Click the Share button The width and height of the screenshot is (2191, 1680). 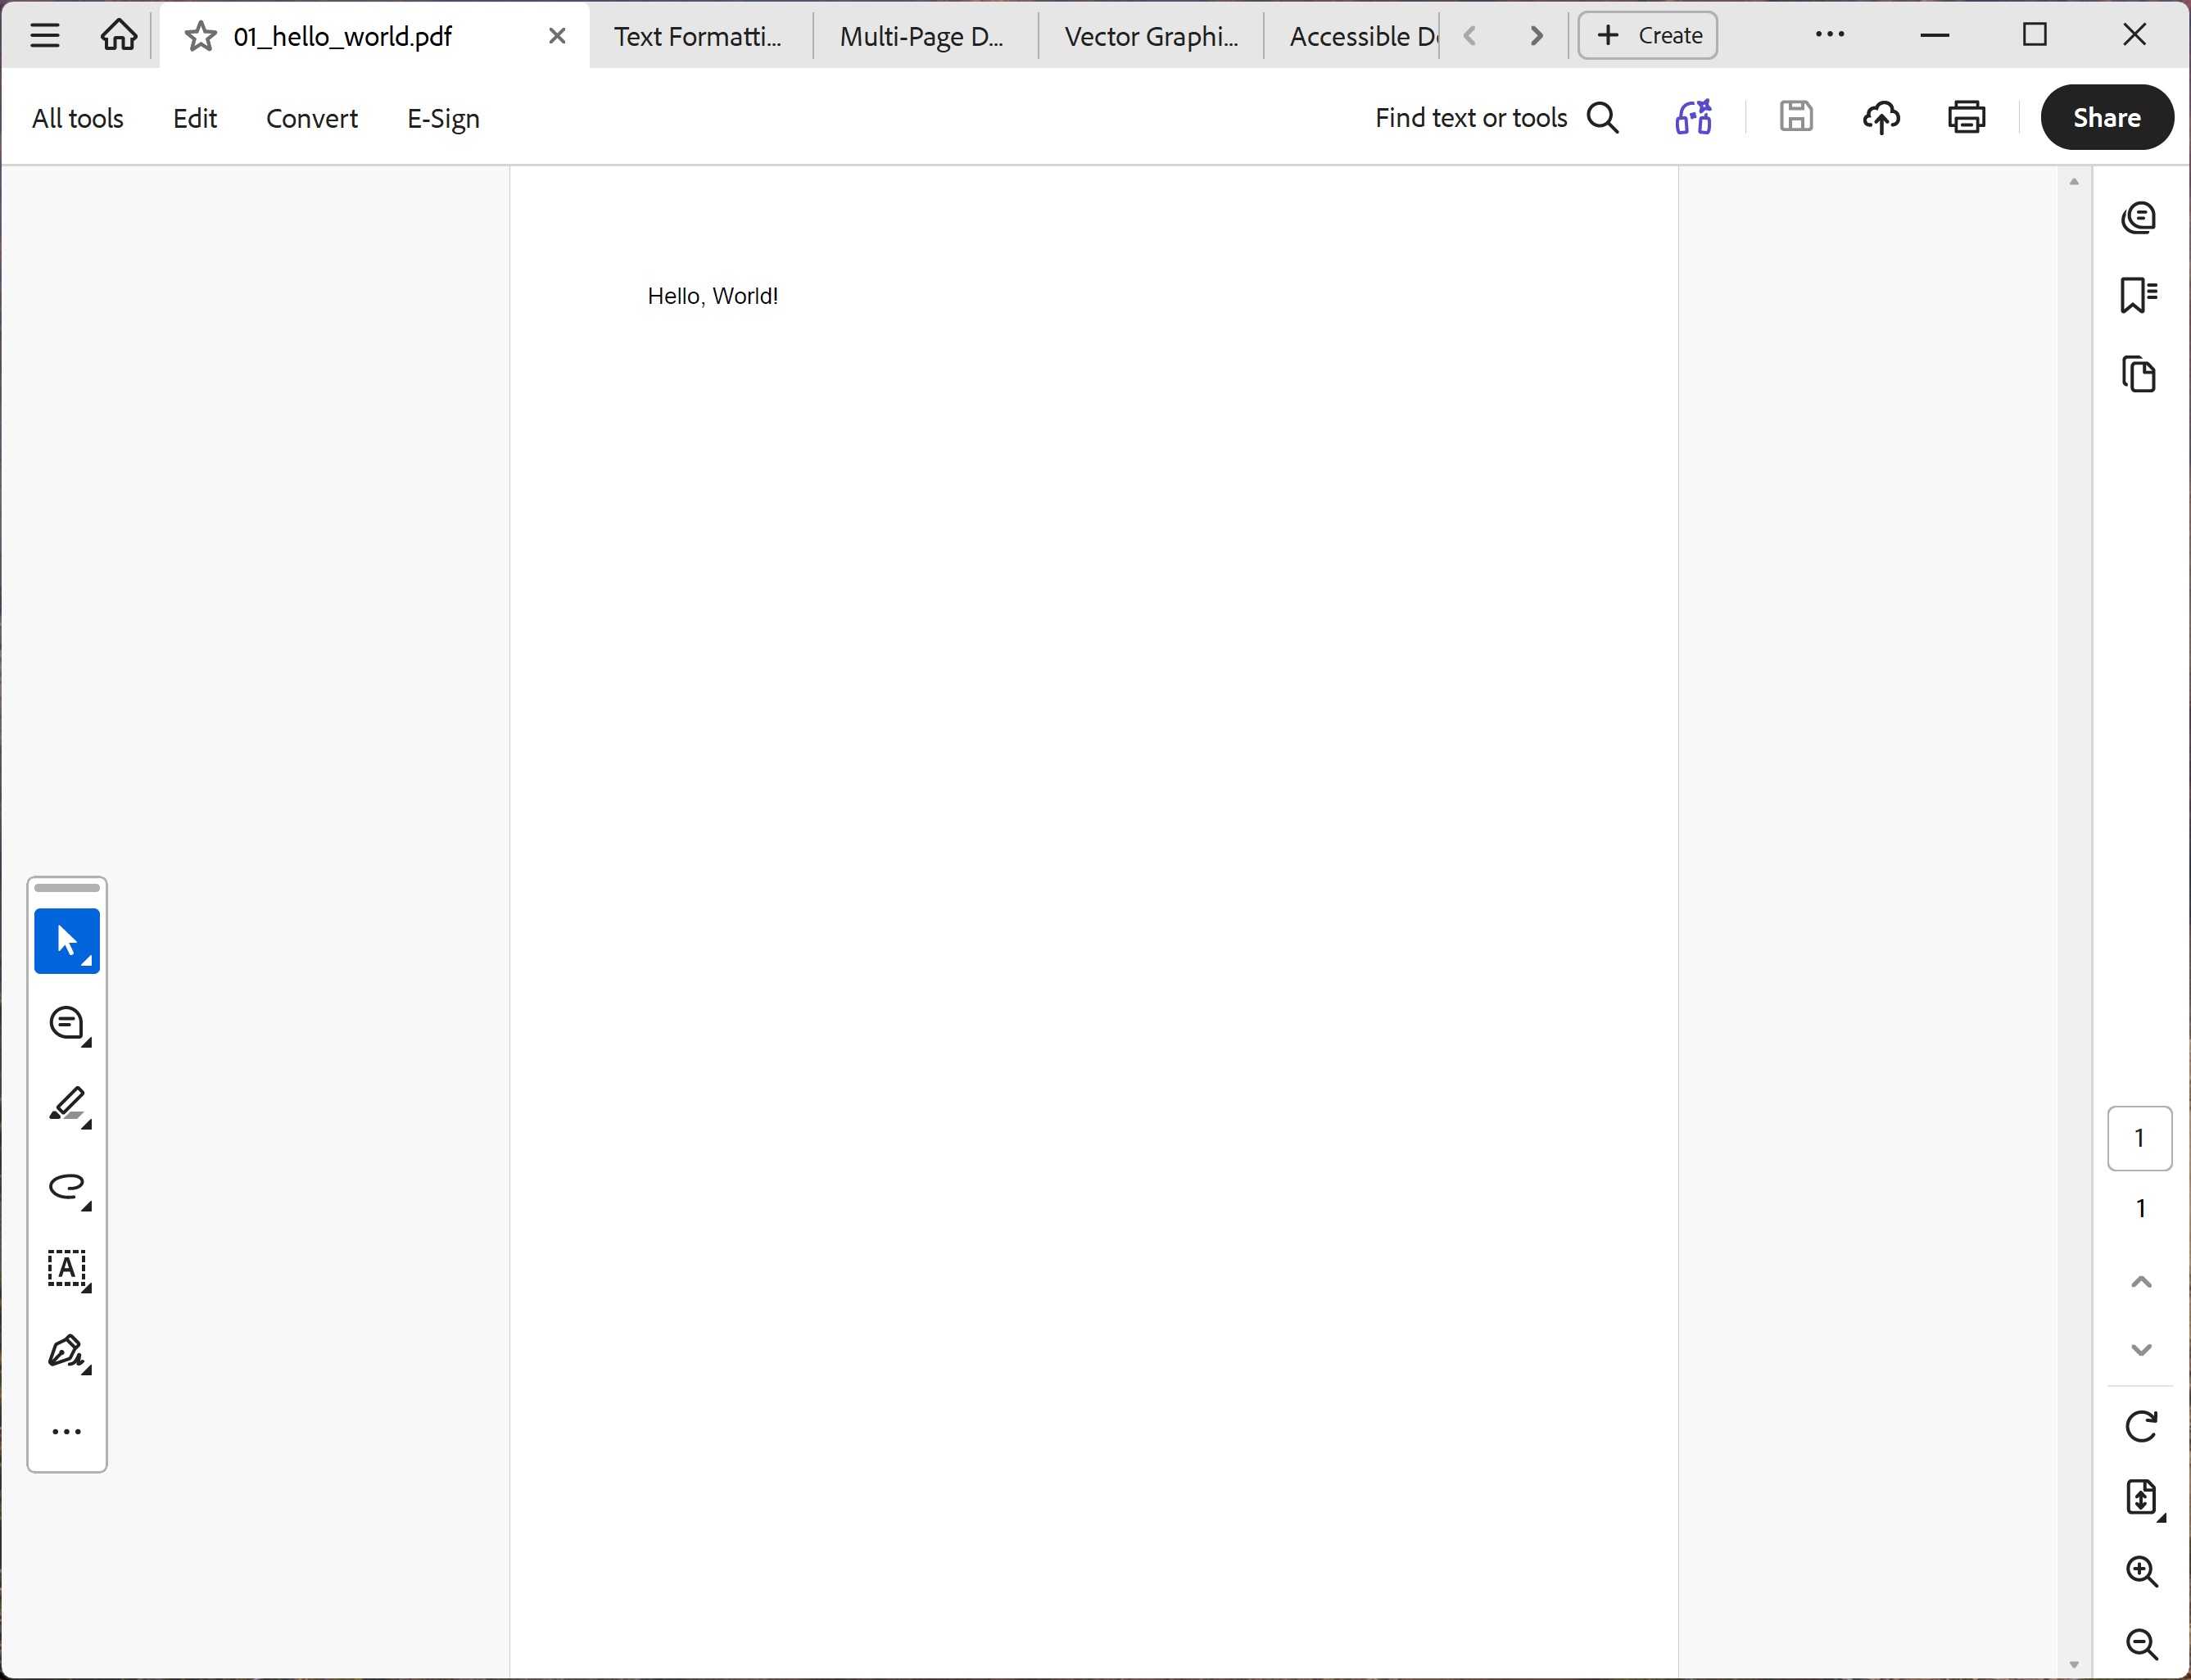click(x=2107, y=117)
